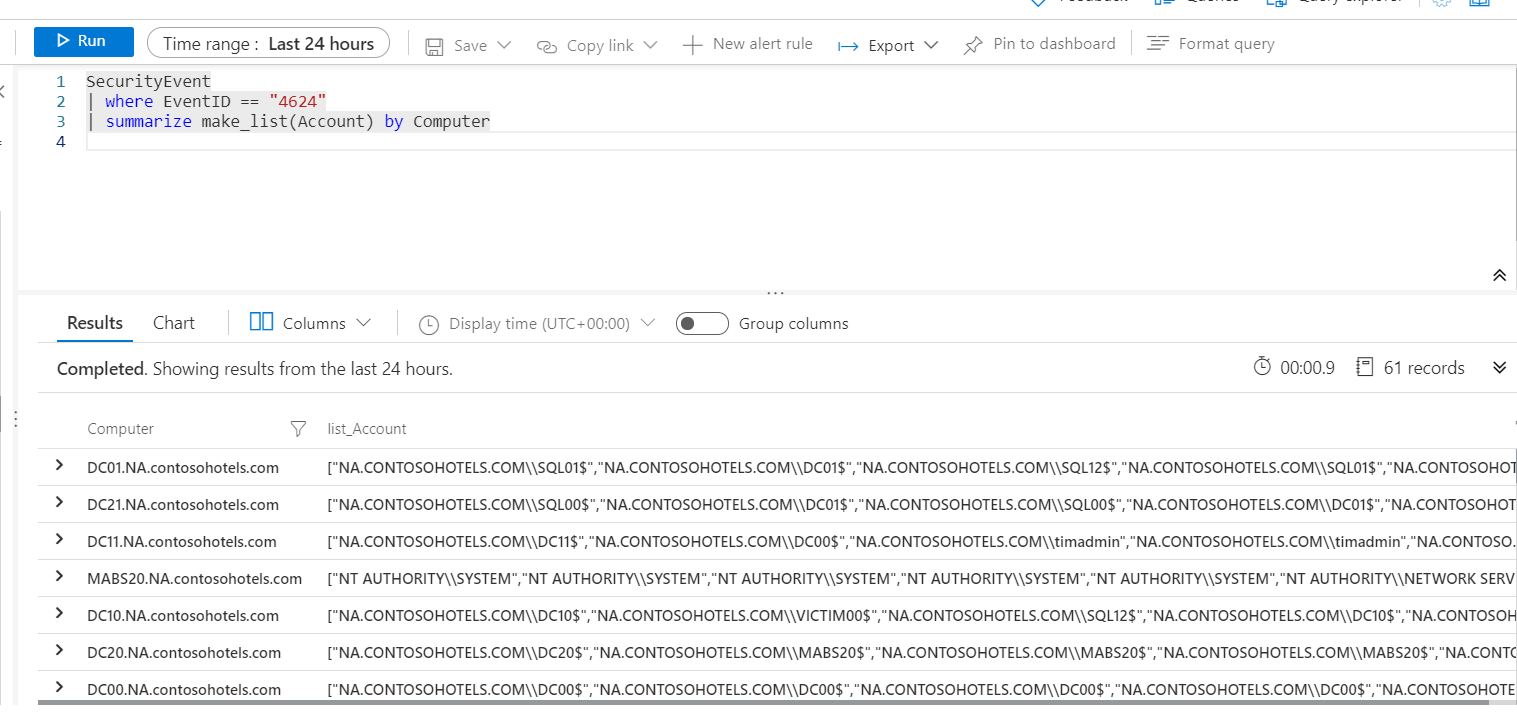
Task: Click the Completed status message
Action: pyautogui.click(x=255, y=369)
